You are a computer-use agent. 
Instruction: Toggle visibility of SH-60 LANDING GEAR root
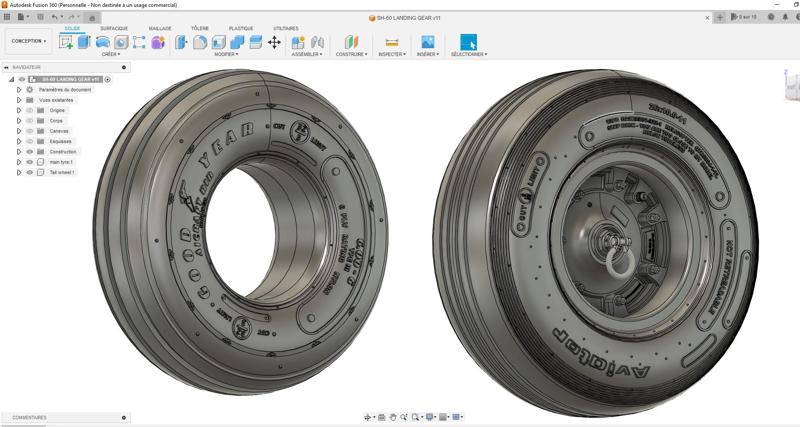[22, 79]
